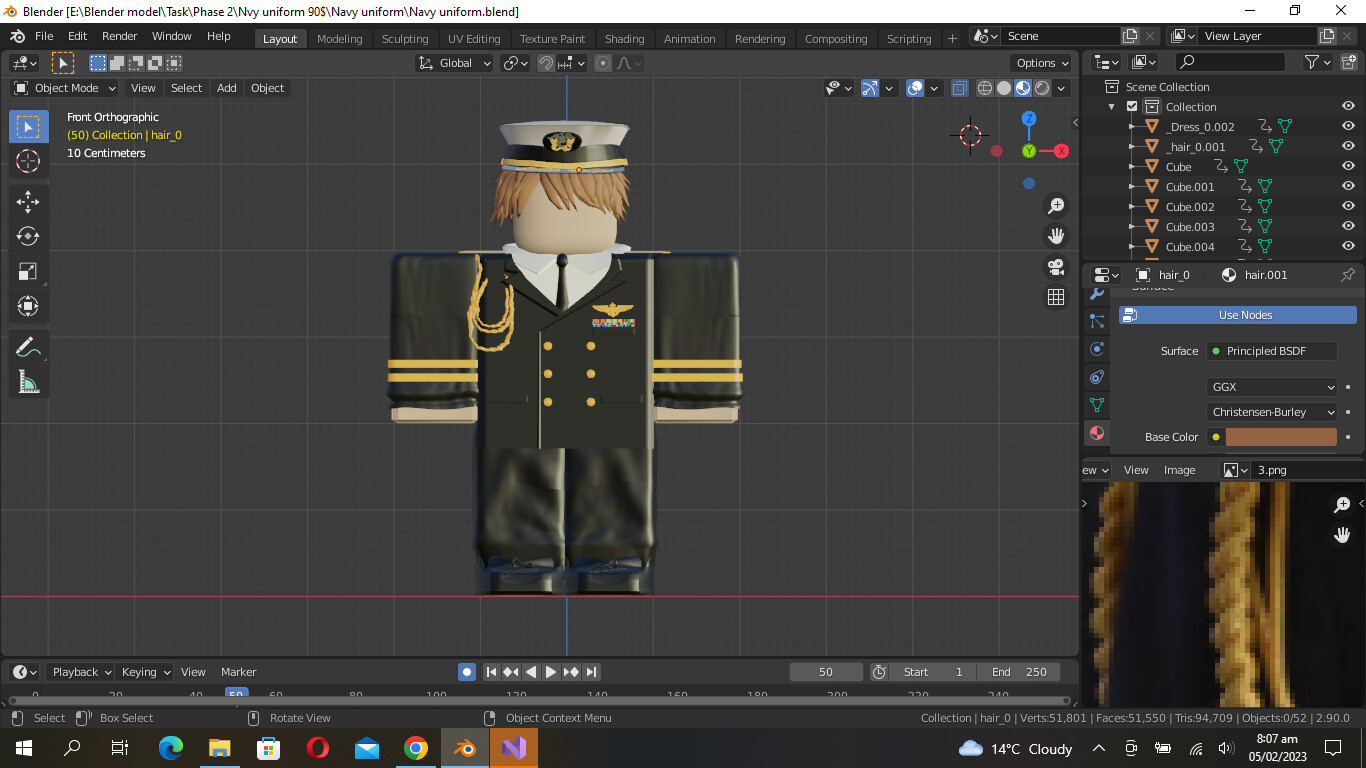The width and height of the screenshot is (1366, 768).
Task: Open the Global transform orientation dropdown
Action: 455,63
